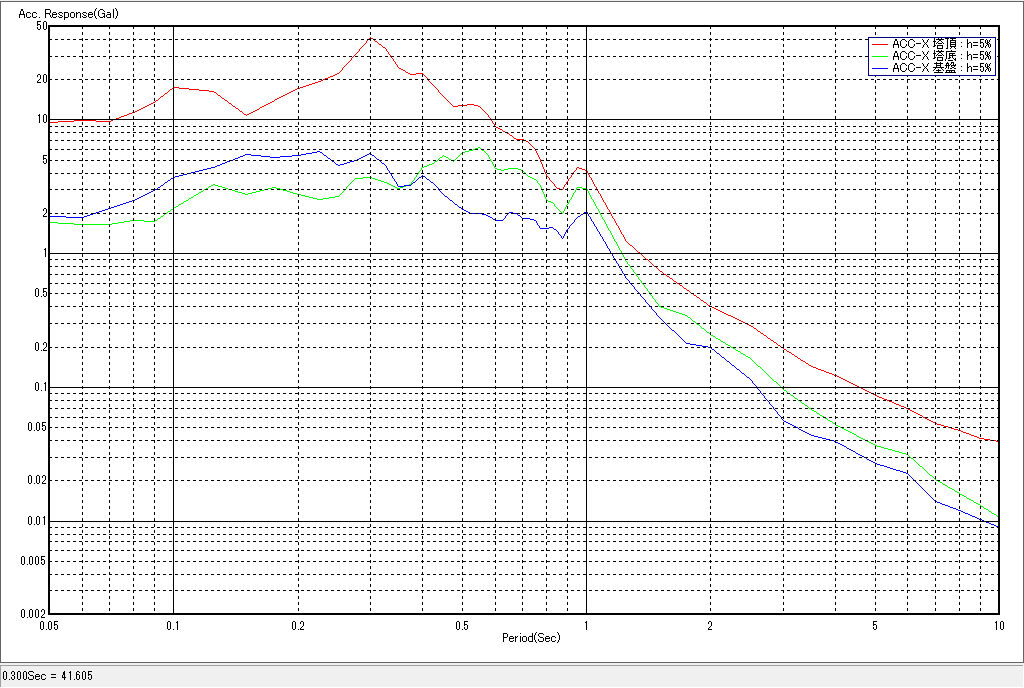Click the Acc. Response(Gal) axis title
The height and width of the screenshot is (688, 1024).
tap(62, 14)
